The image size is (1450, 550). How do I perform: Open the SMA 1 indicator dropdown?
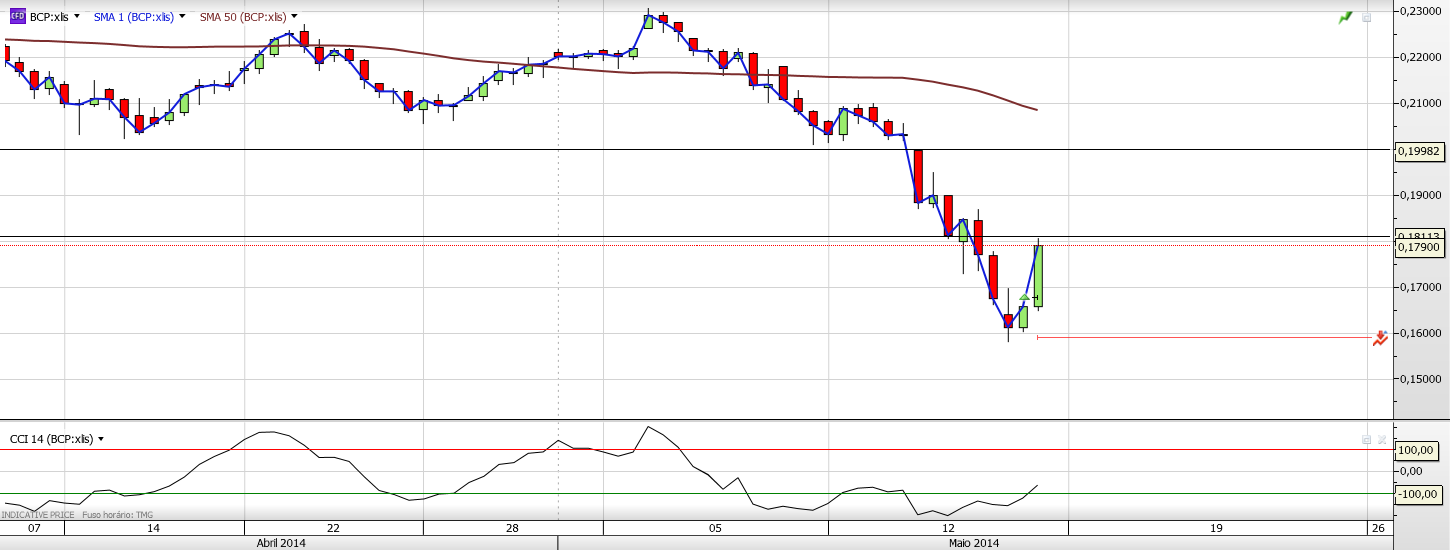tap(182, 17)
